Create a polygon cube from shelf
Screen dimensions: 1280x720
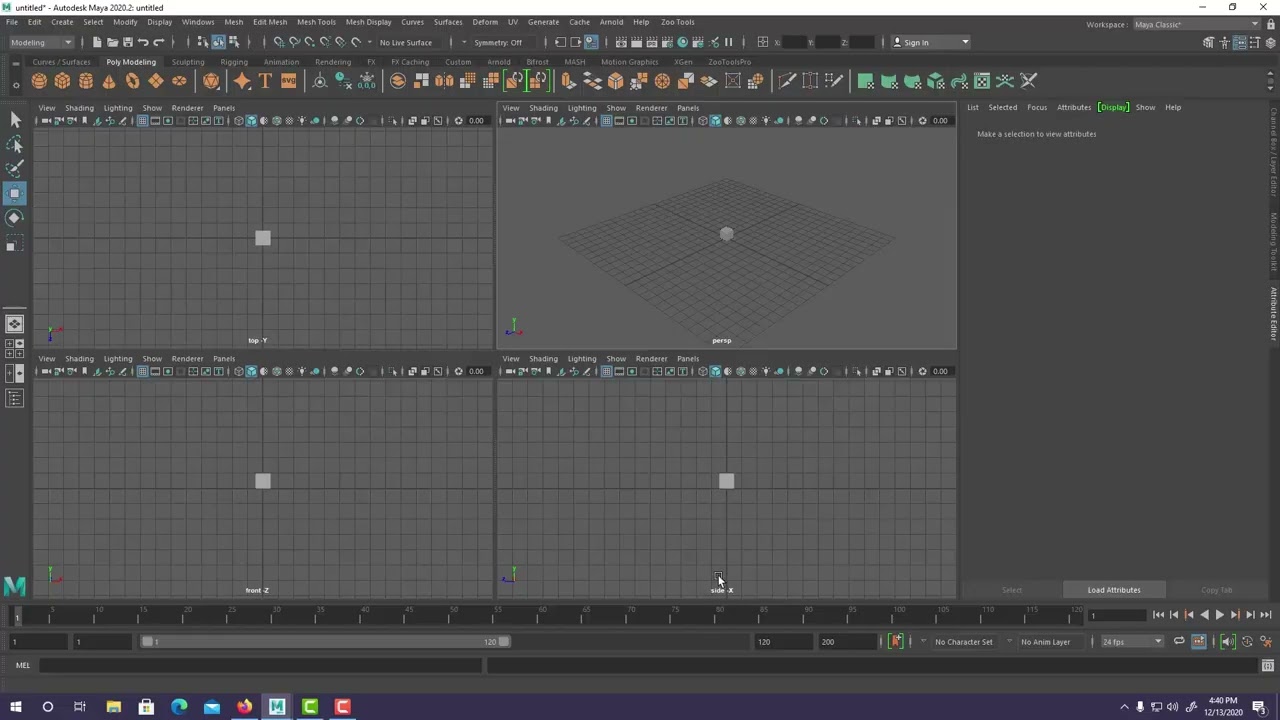pyautogui.click(x=62, y=81)
